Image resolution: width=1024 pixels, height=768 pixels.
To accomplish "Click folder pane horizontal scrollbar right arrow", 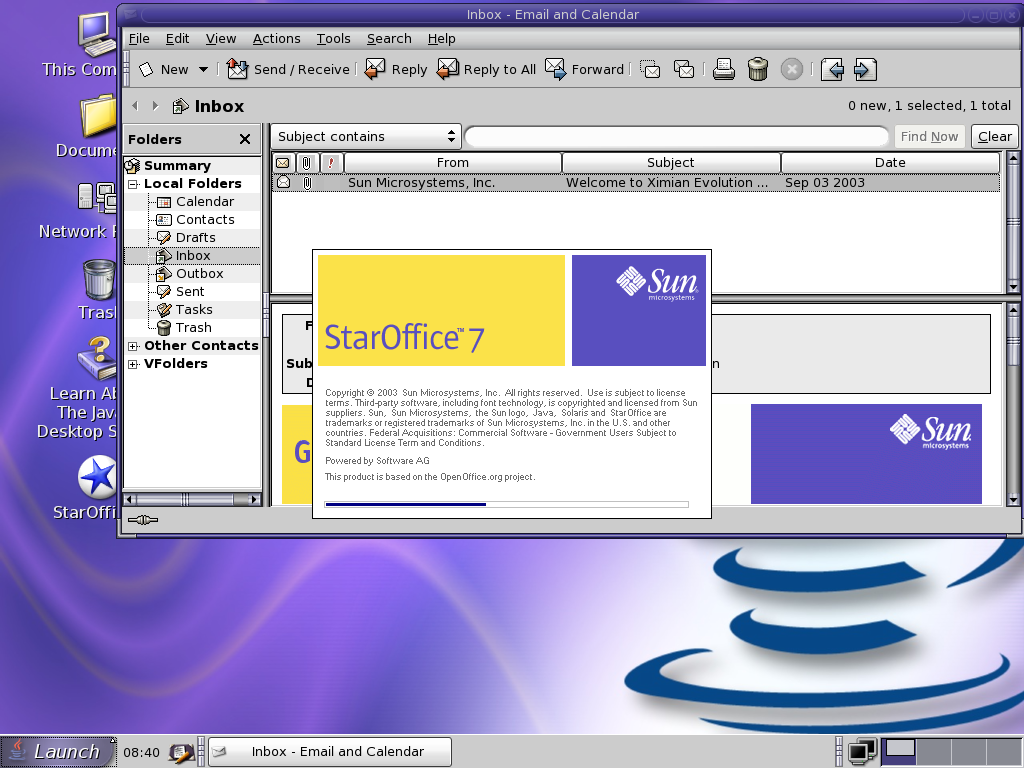I will [x=254, y=500].
